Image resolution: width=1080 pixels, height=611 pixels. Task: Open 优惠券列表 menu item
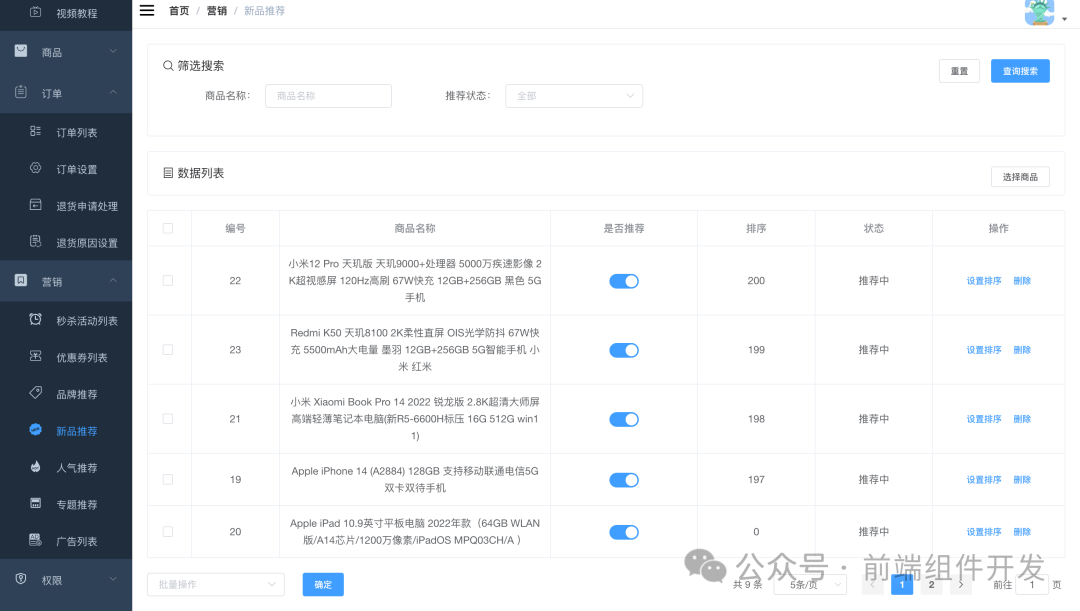(x=66, y=358)
